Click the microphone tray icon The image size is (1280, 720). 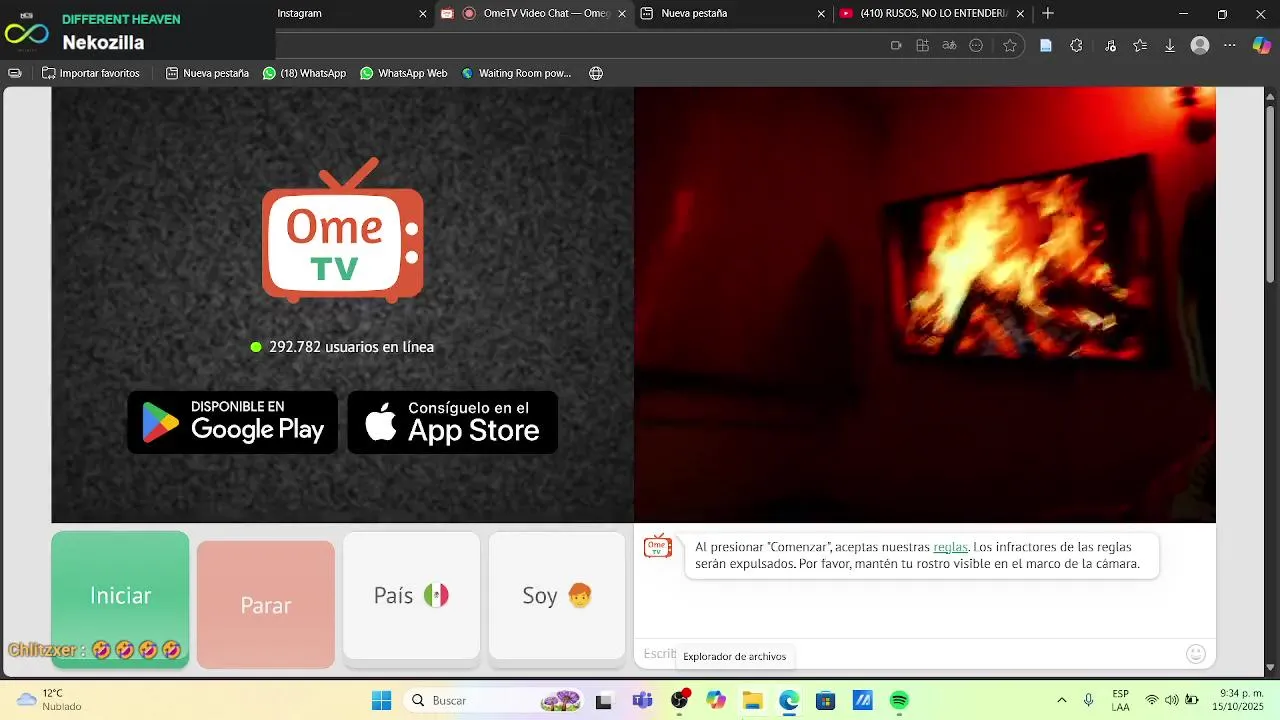1089,700
